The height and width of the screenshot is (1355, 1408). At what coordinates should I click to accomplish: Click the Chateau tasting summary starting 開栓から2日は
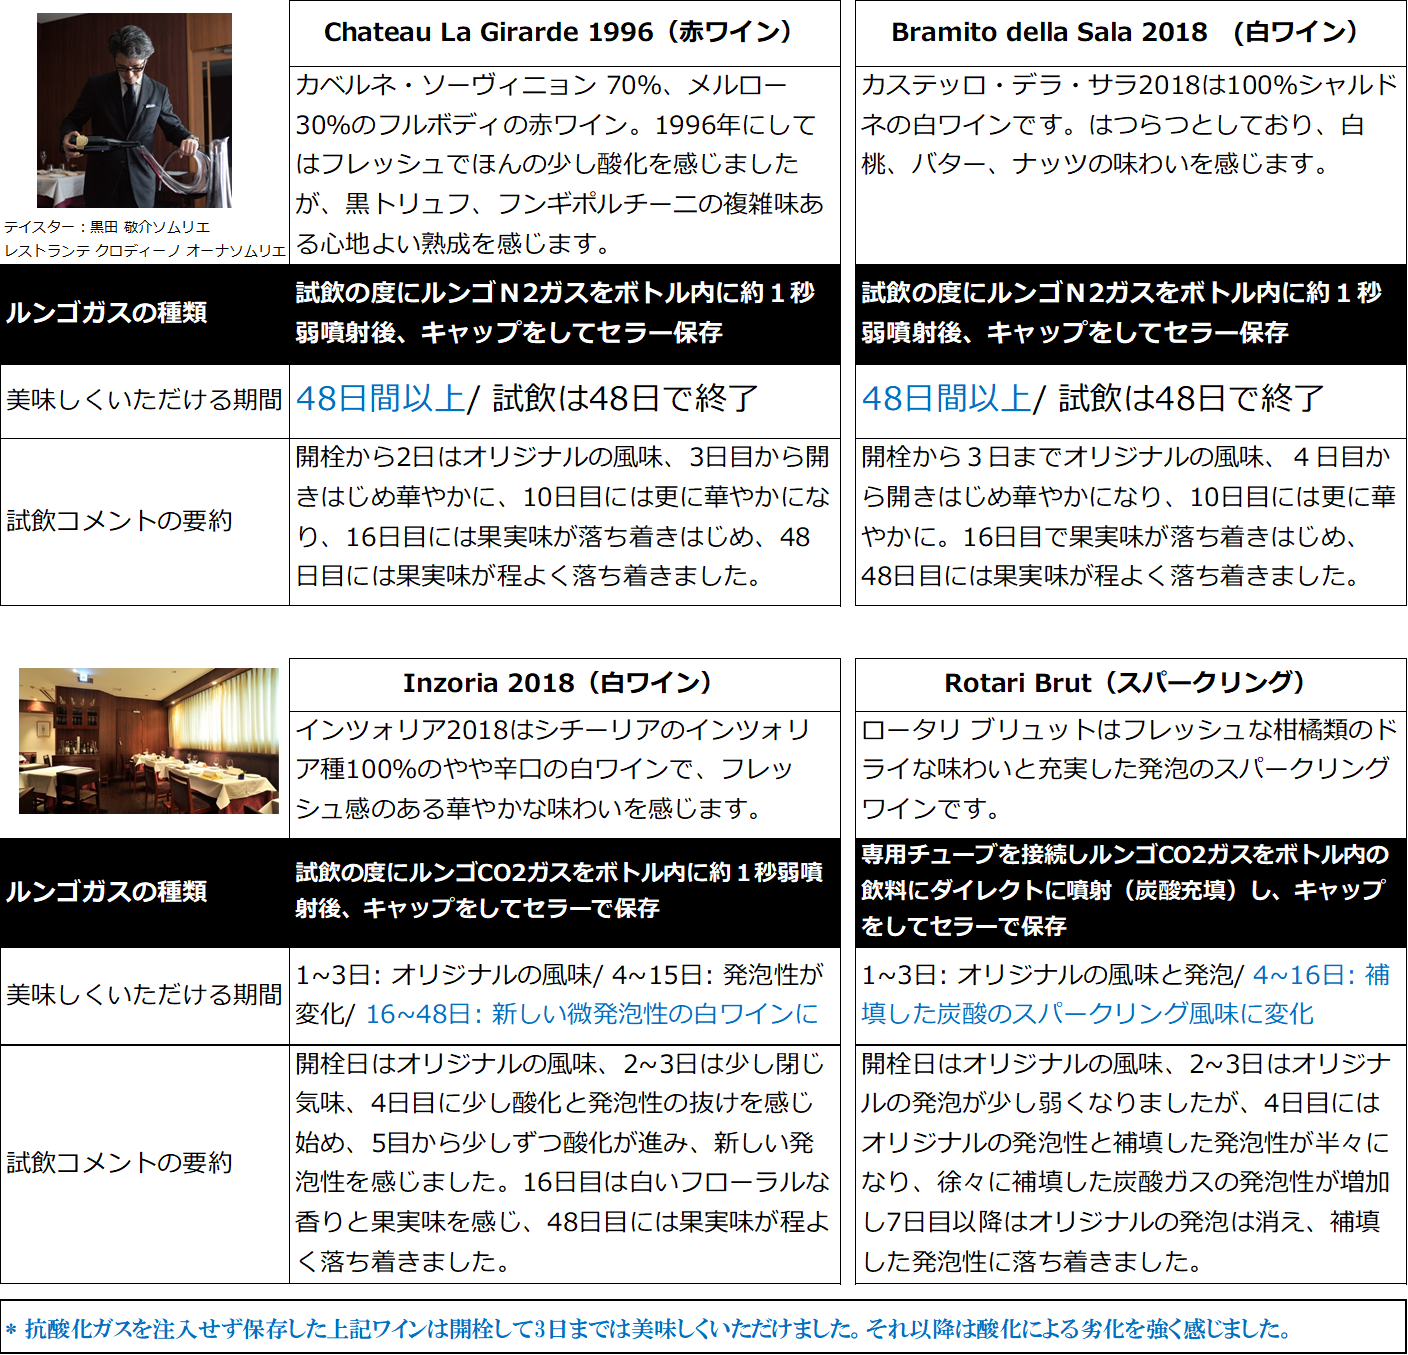point(563,517)
